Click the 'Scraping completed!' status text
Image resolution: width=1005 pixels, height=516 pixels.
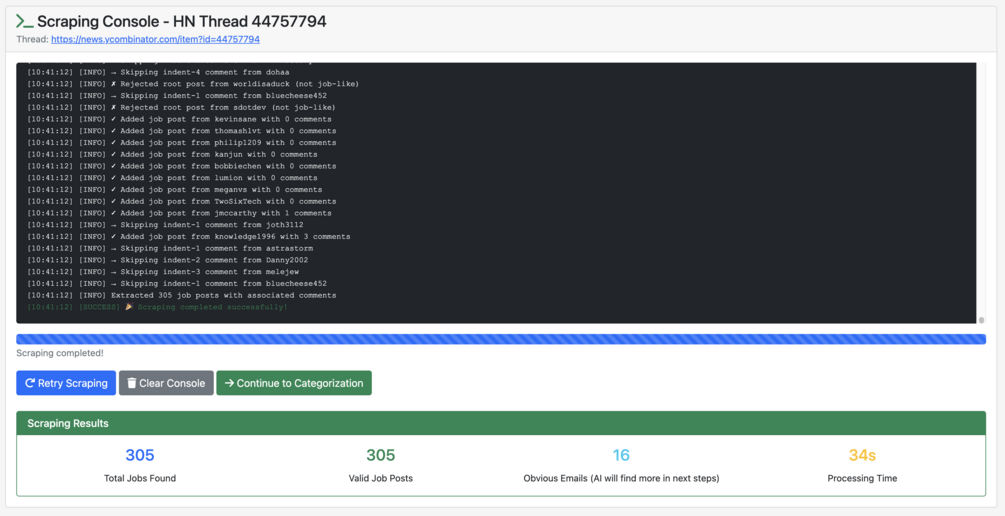pyautogui.click(x=60, y=353)
